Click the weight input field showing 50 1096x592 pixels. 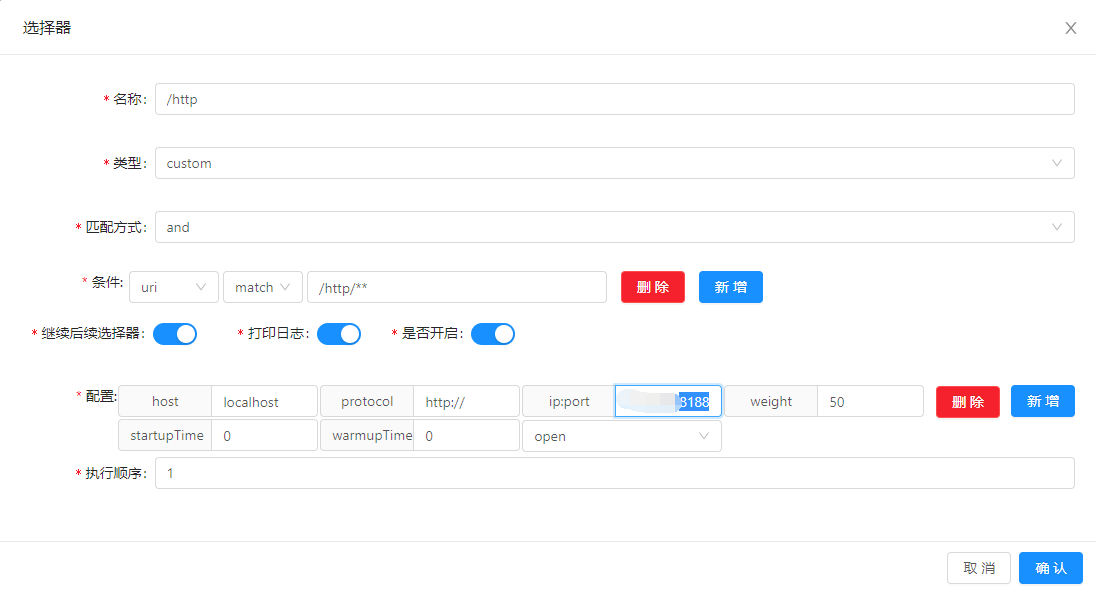click(870, 402)
